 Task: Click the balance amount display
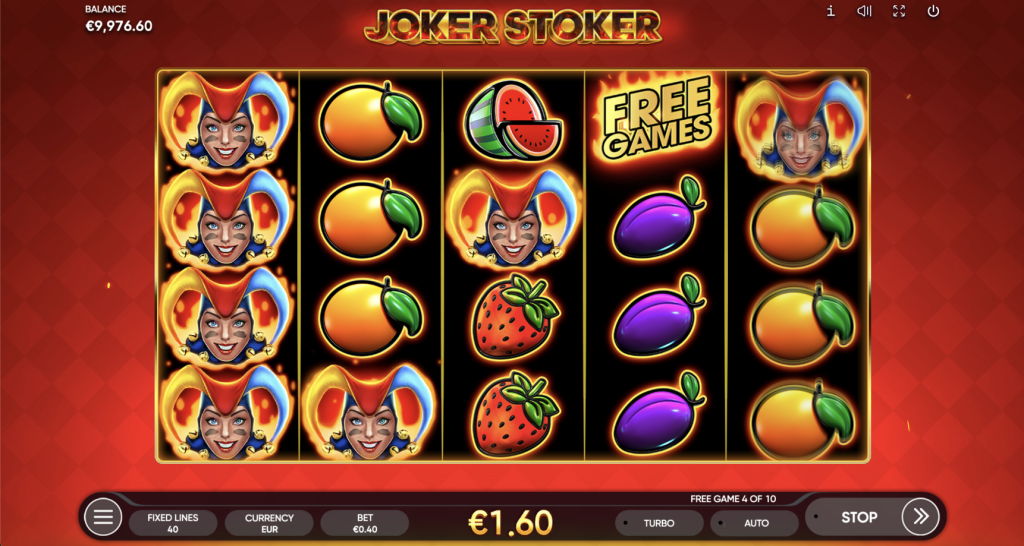119,27
